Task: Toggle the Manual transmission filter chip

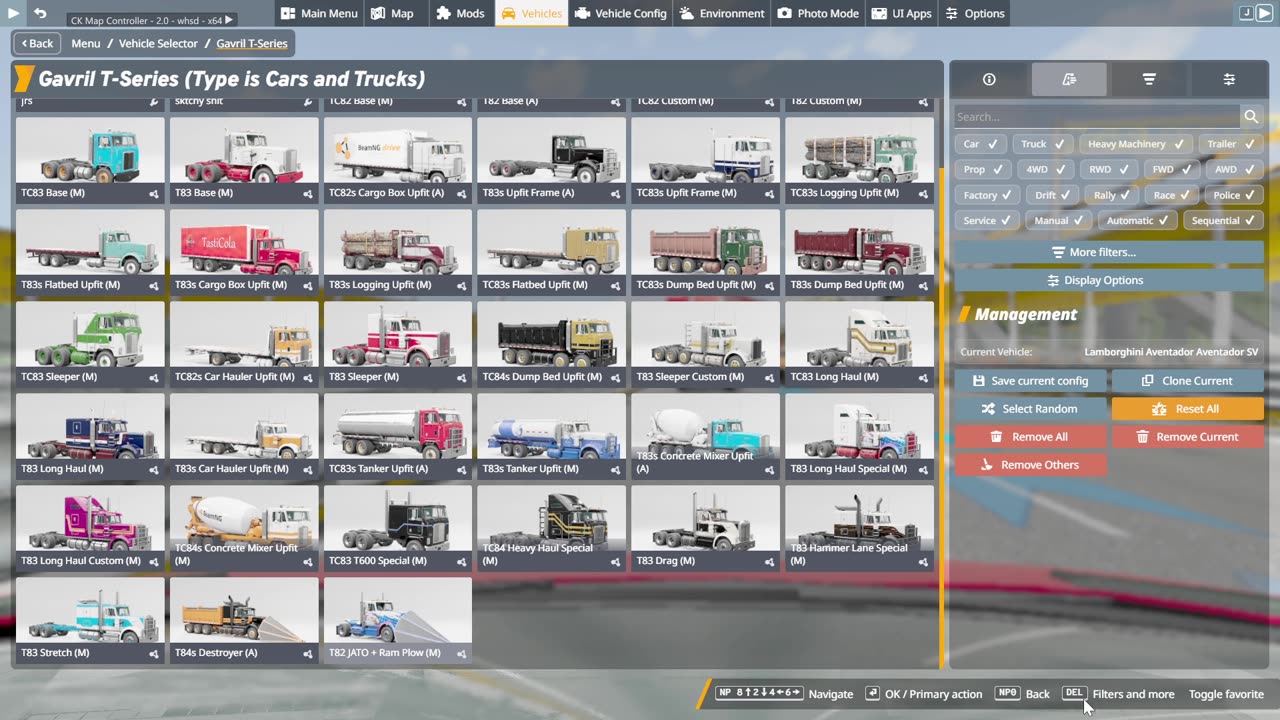Action: click(1058, 221)
